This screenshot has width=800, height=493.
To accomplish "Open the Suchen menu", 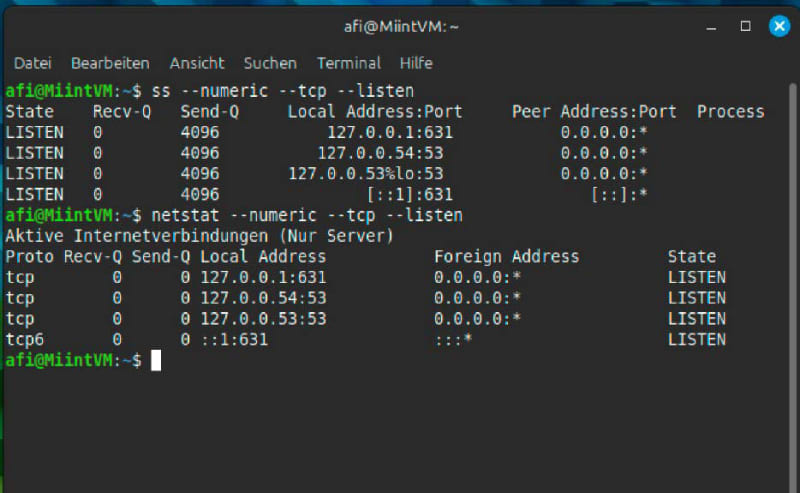I will point(270,63).
